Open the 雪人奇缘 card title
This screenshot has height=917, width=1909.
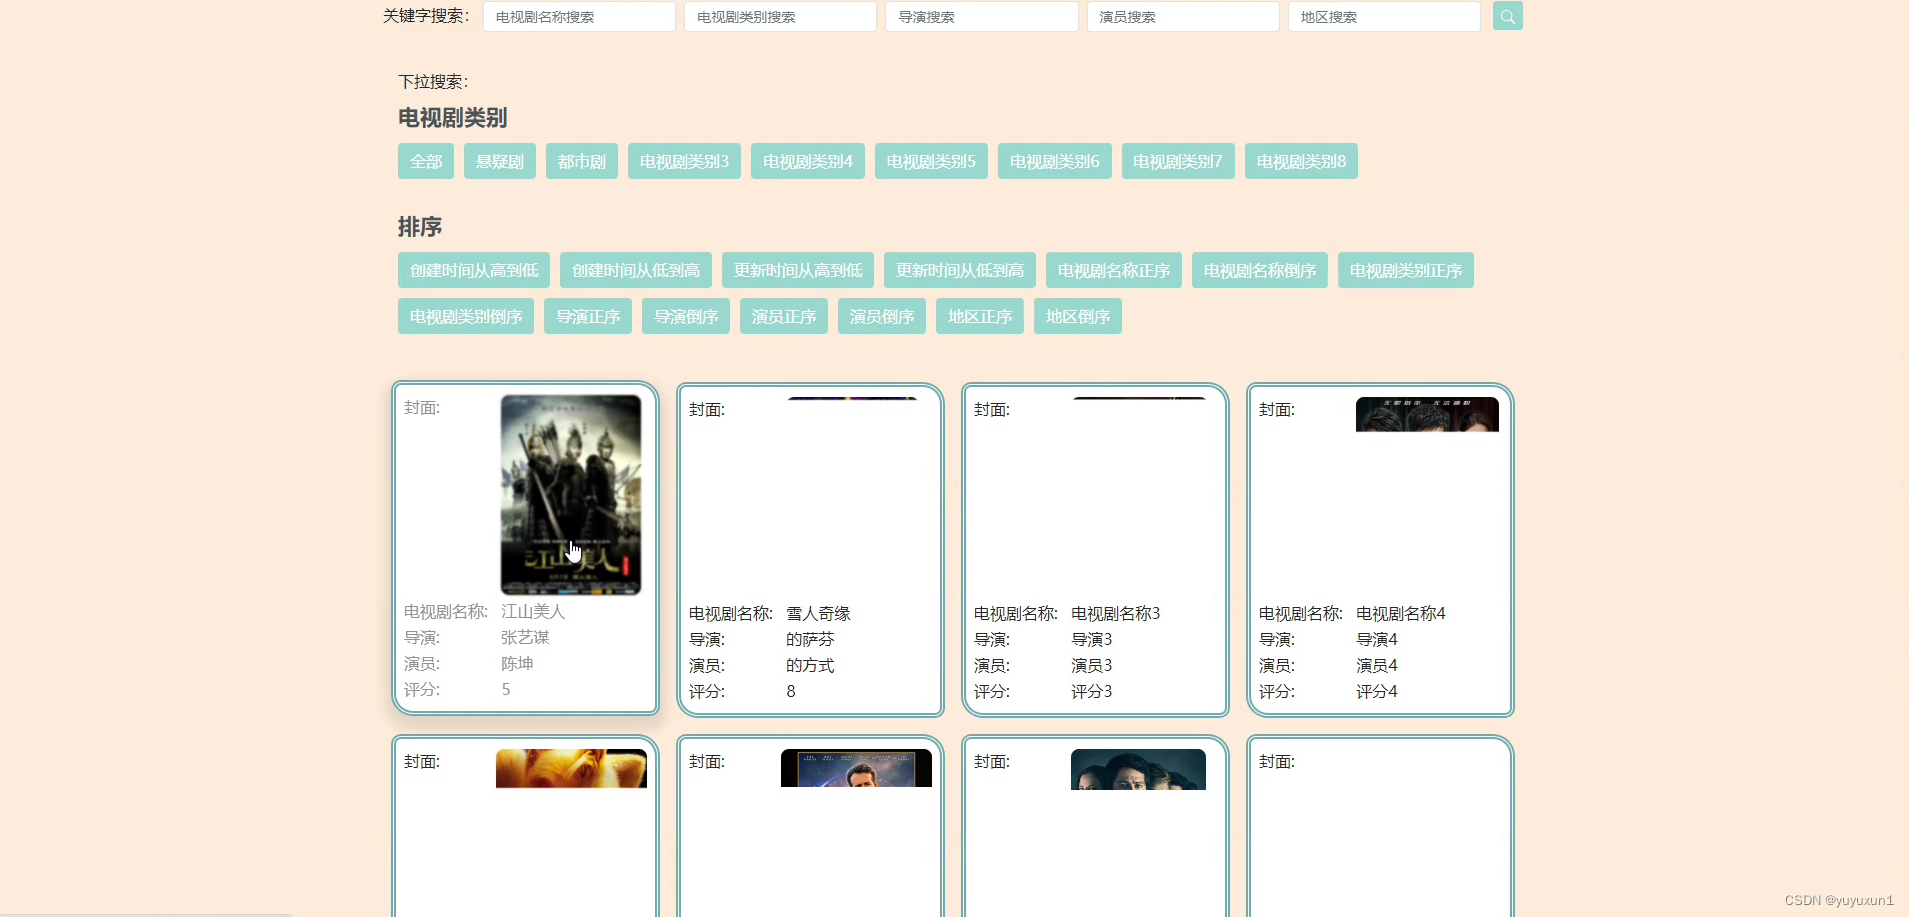point(818,613)
